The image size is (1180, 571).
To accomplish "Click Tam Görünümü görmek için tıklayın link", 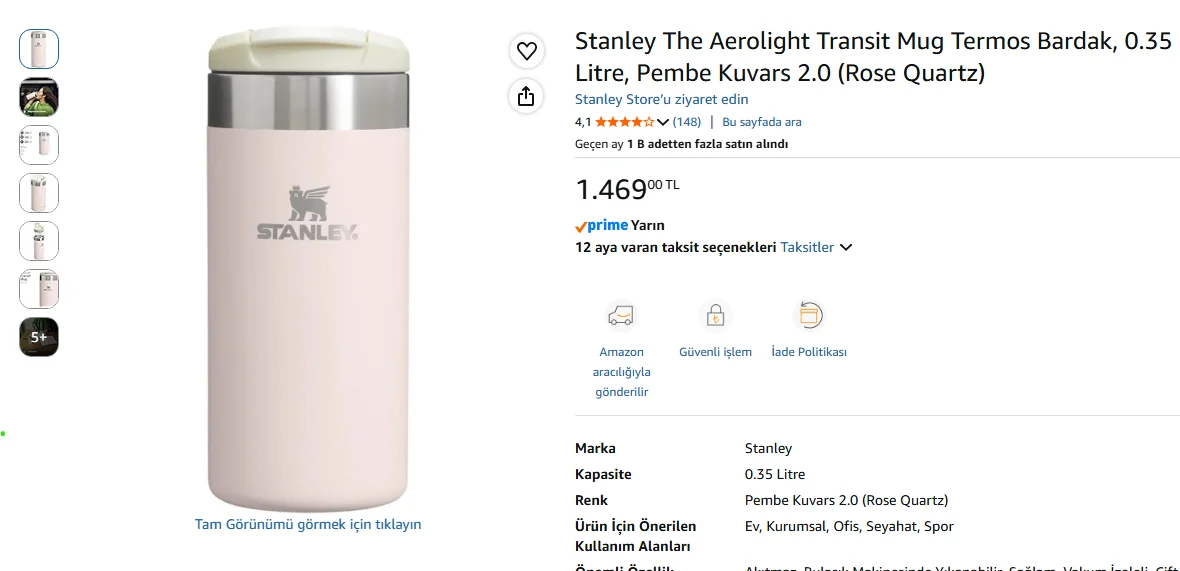I will coord(308,524).
